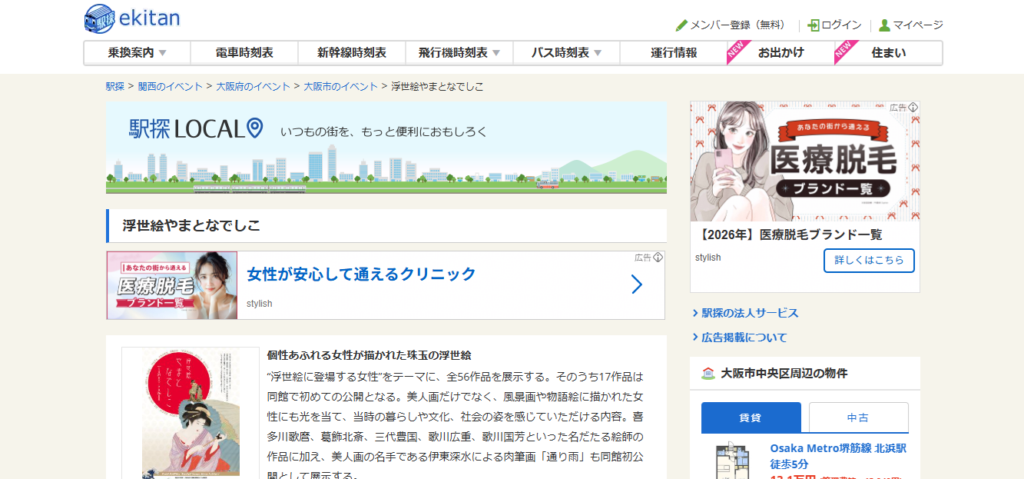Screen dimensions: 1024x479
Task: Open the 新幹線時刻表 menu item
Action: coord(351,53)
